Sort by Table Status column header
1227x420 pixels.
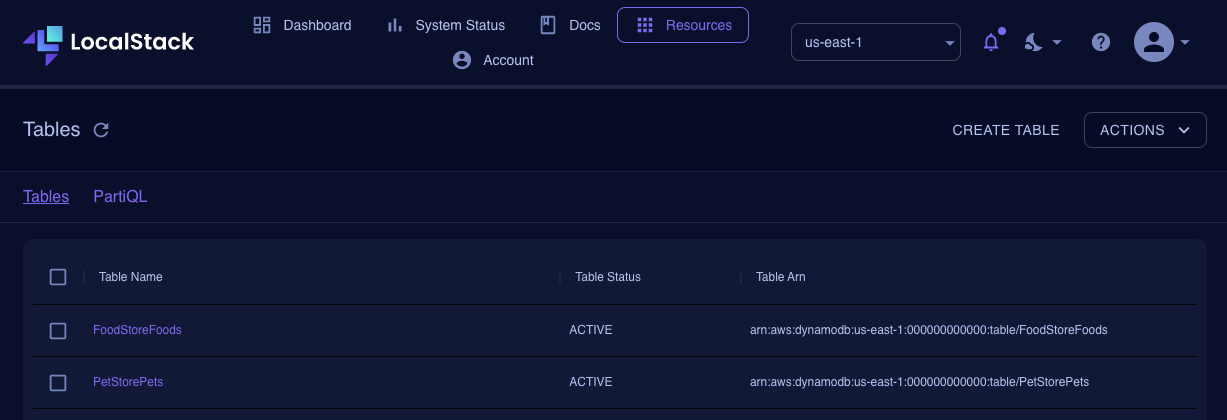pyautogui.click(x=608, y=276)
